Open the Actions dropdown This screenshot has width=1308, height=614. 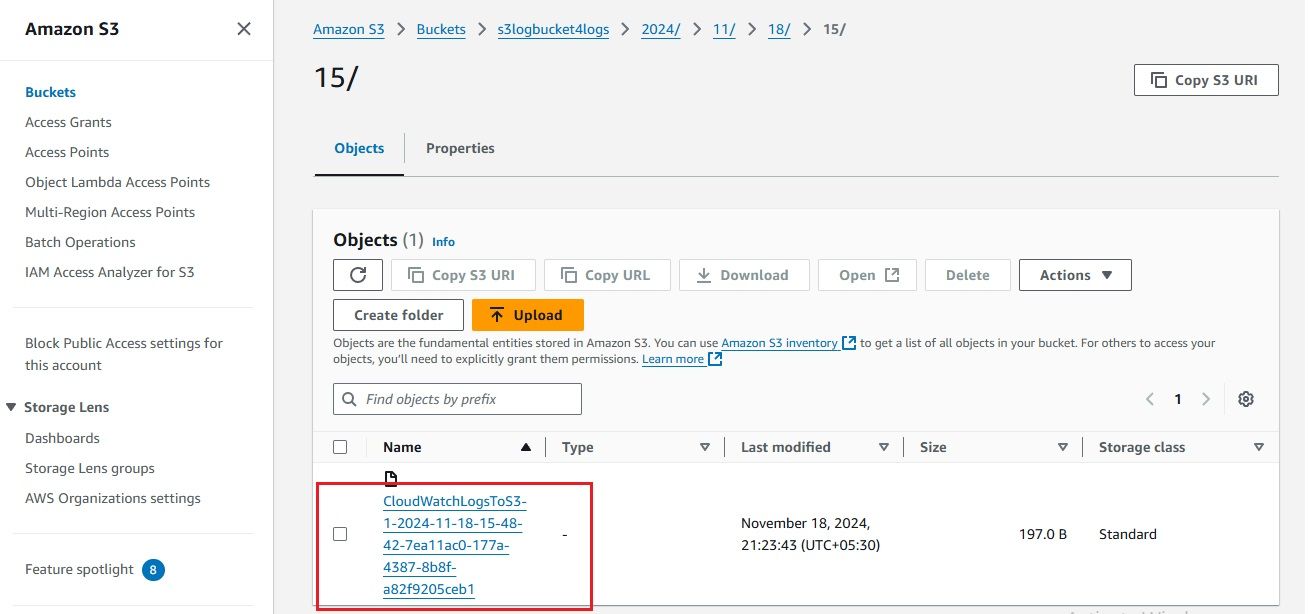click(x=1074, y=274)
